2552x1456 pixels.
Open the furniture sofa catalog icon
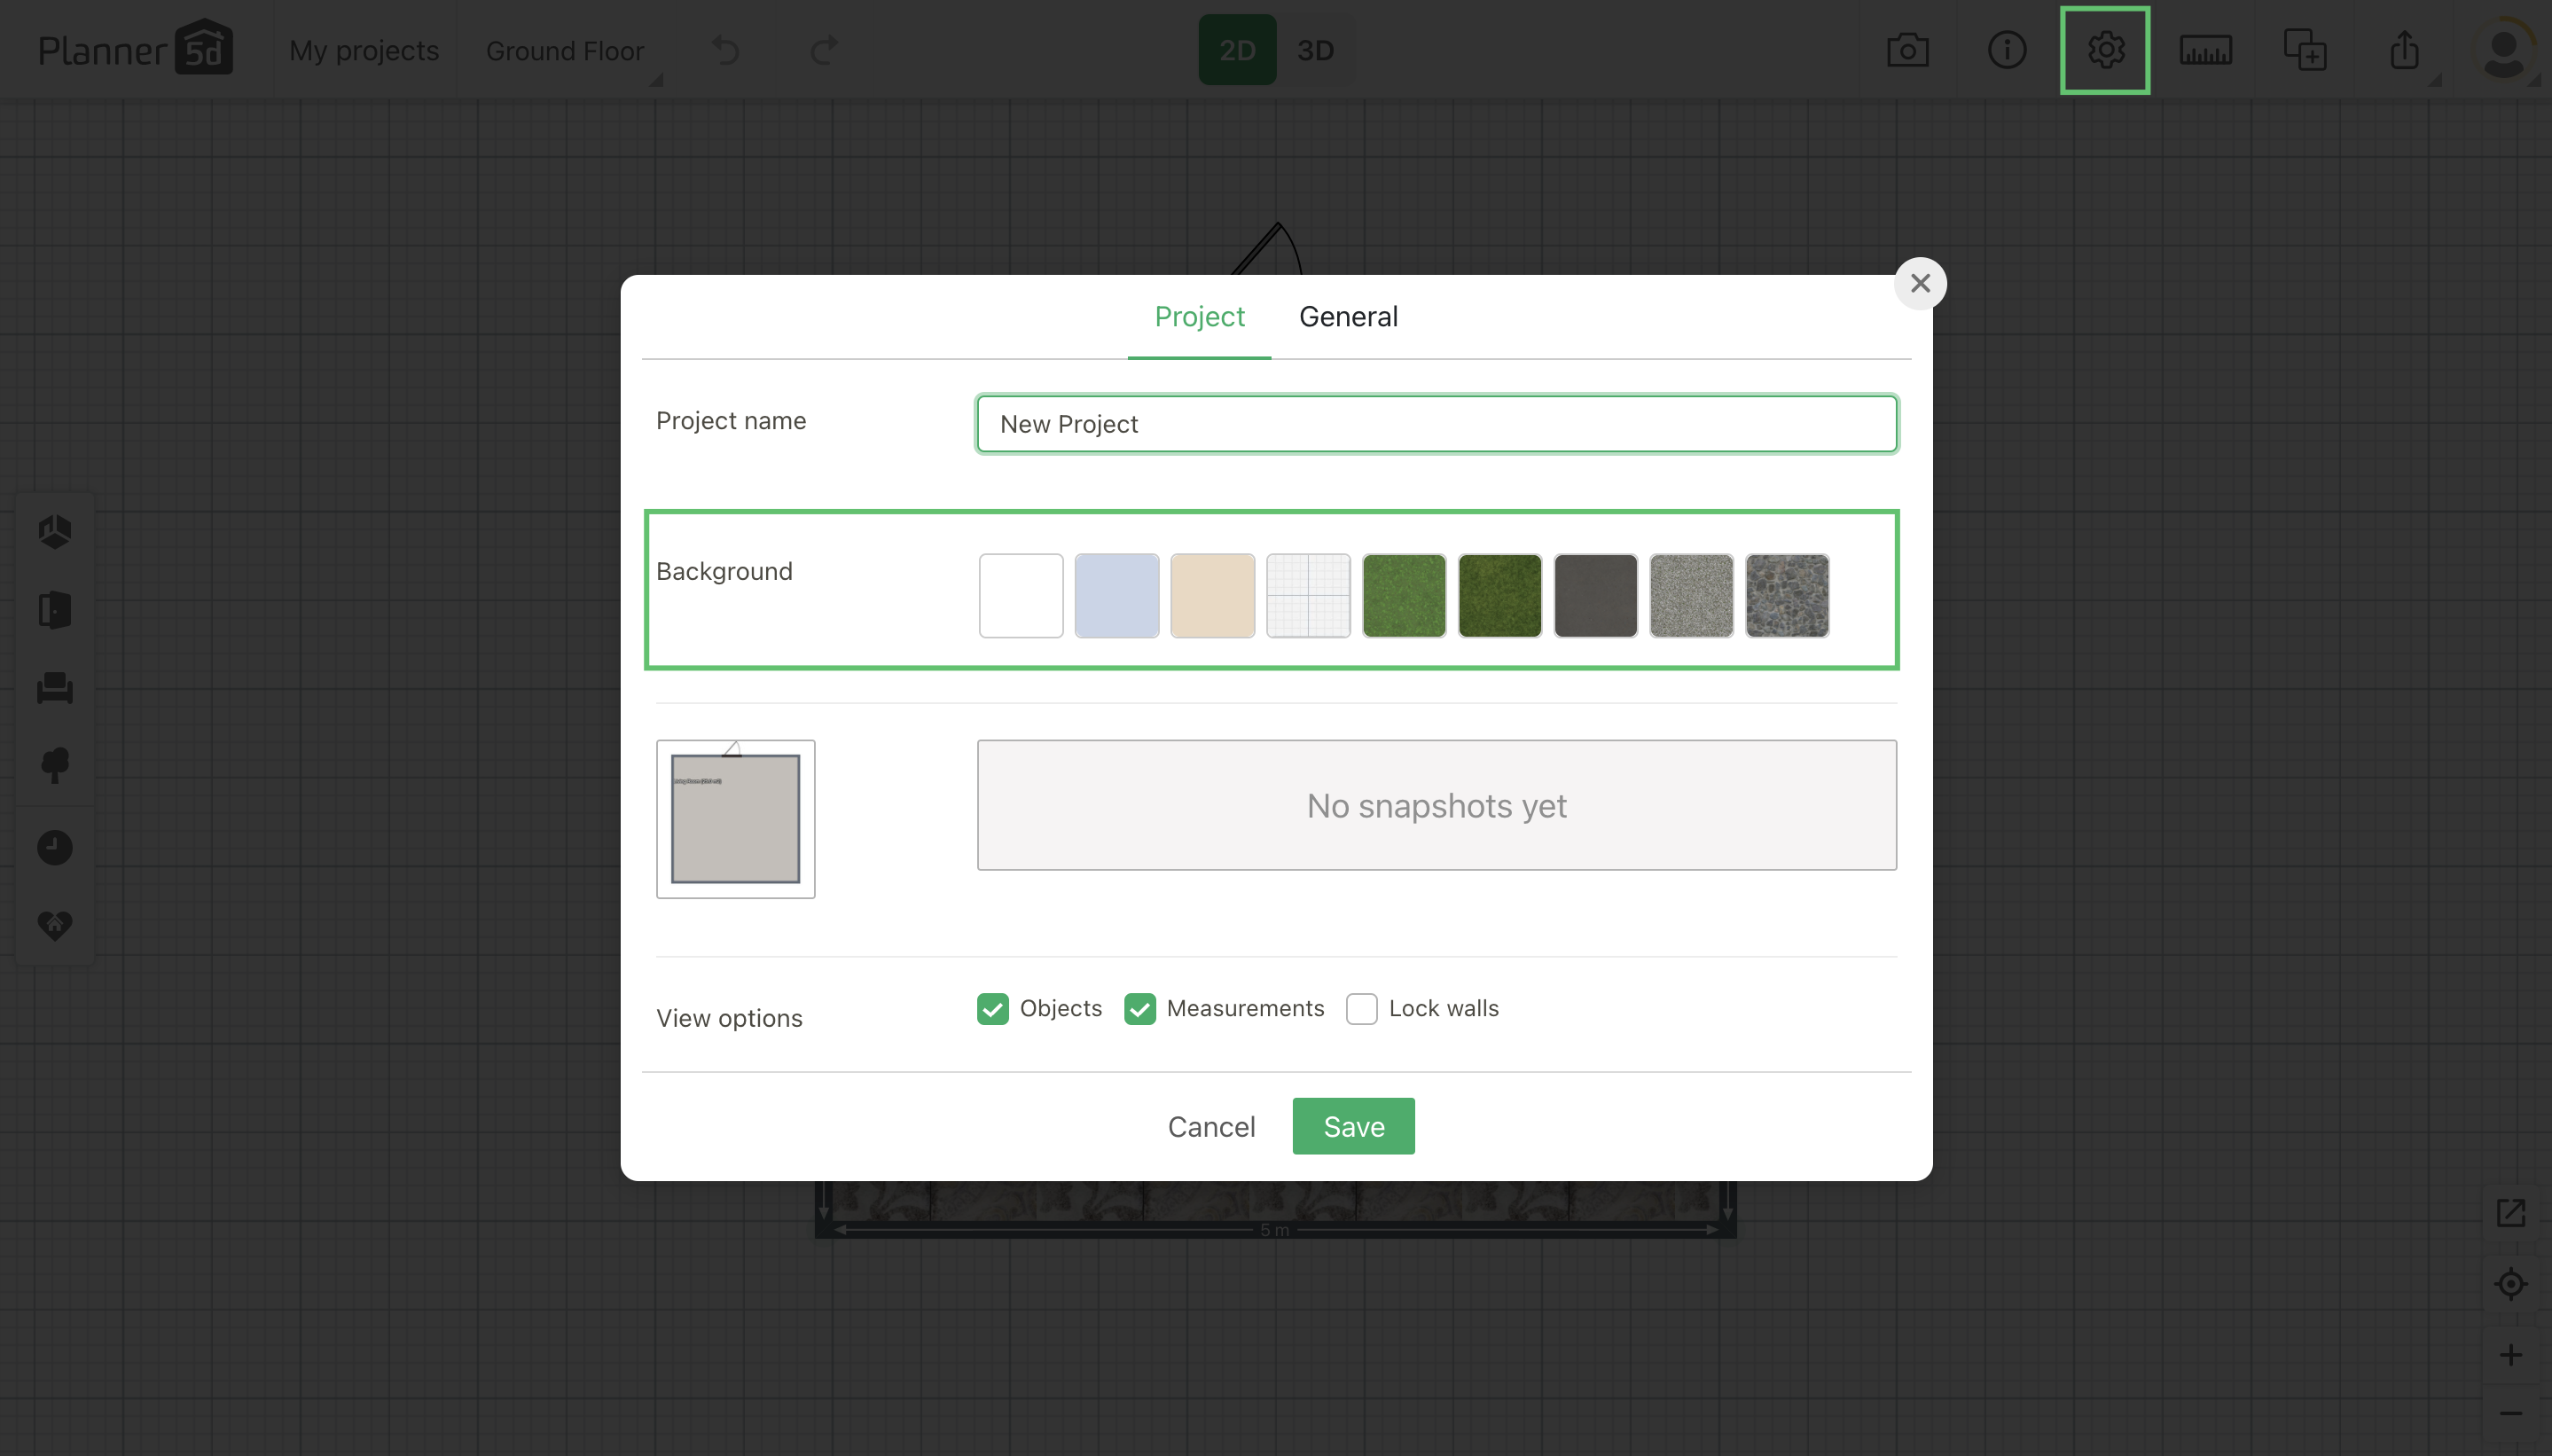[55, 688]
